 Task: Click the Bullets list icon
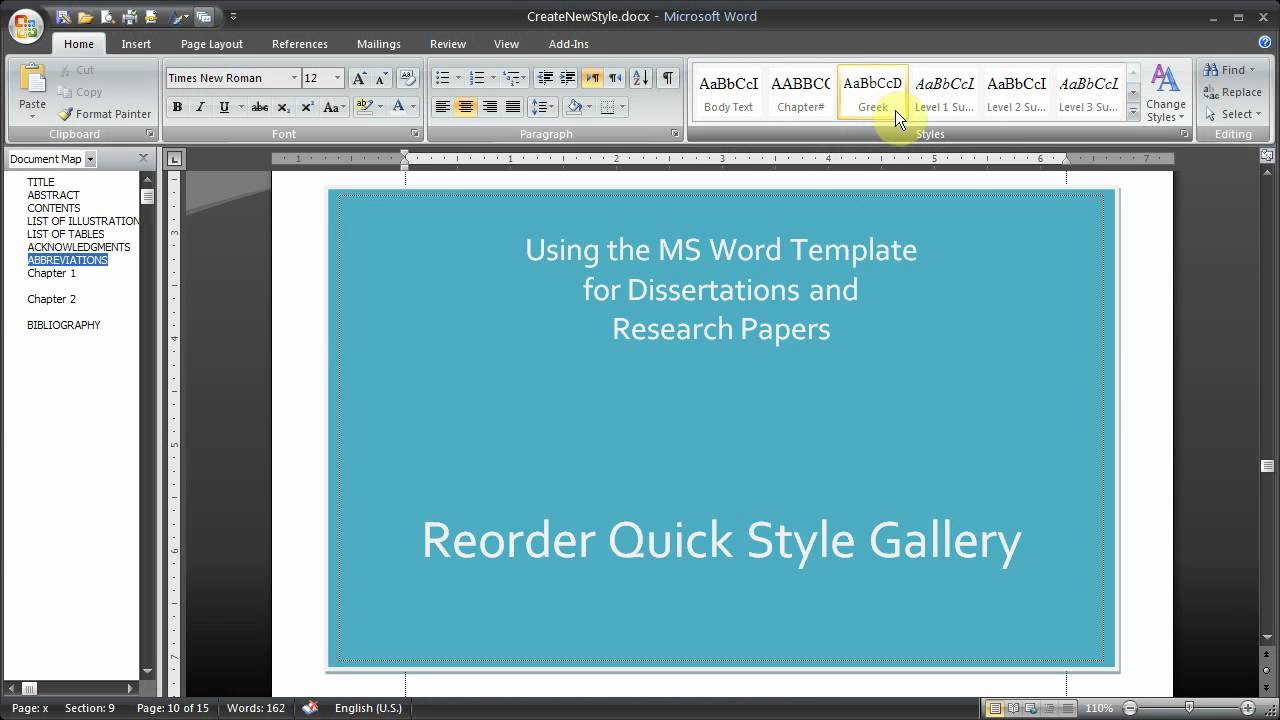[x=442, y=78]
